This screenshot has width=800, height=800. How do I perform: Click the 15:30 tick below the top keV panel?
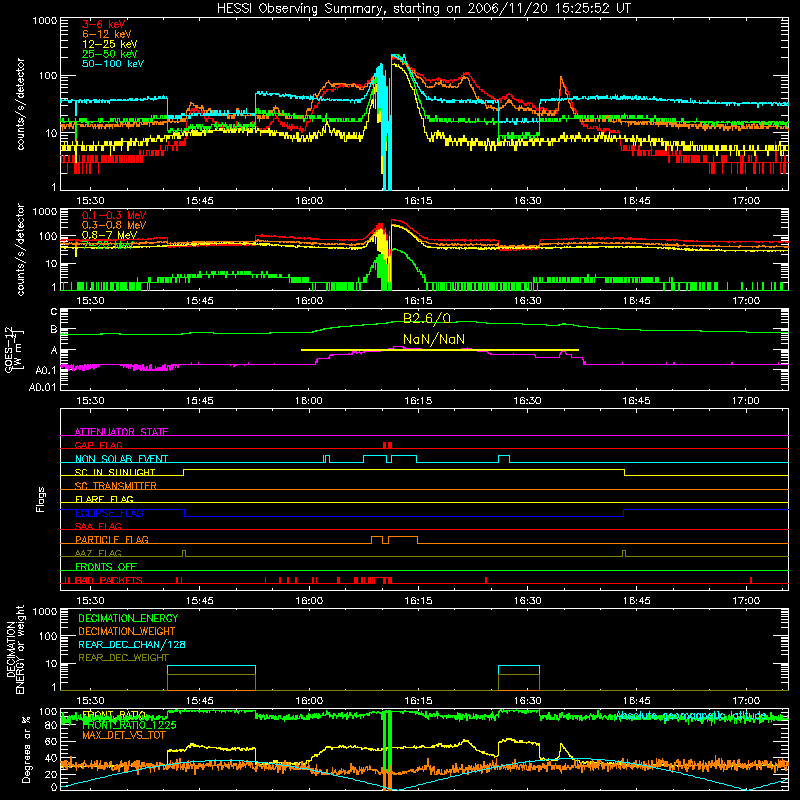pos(90,201)
